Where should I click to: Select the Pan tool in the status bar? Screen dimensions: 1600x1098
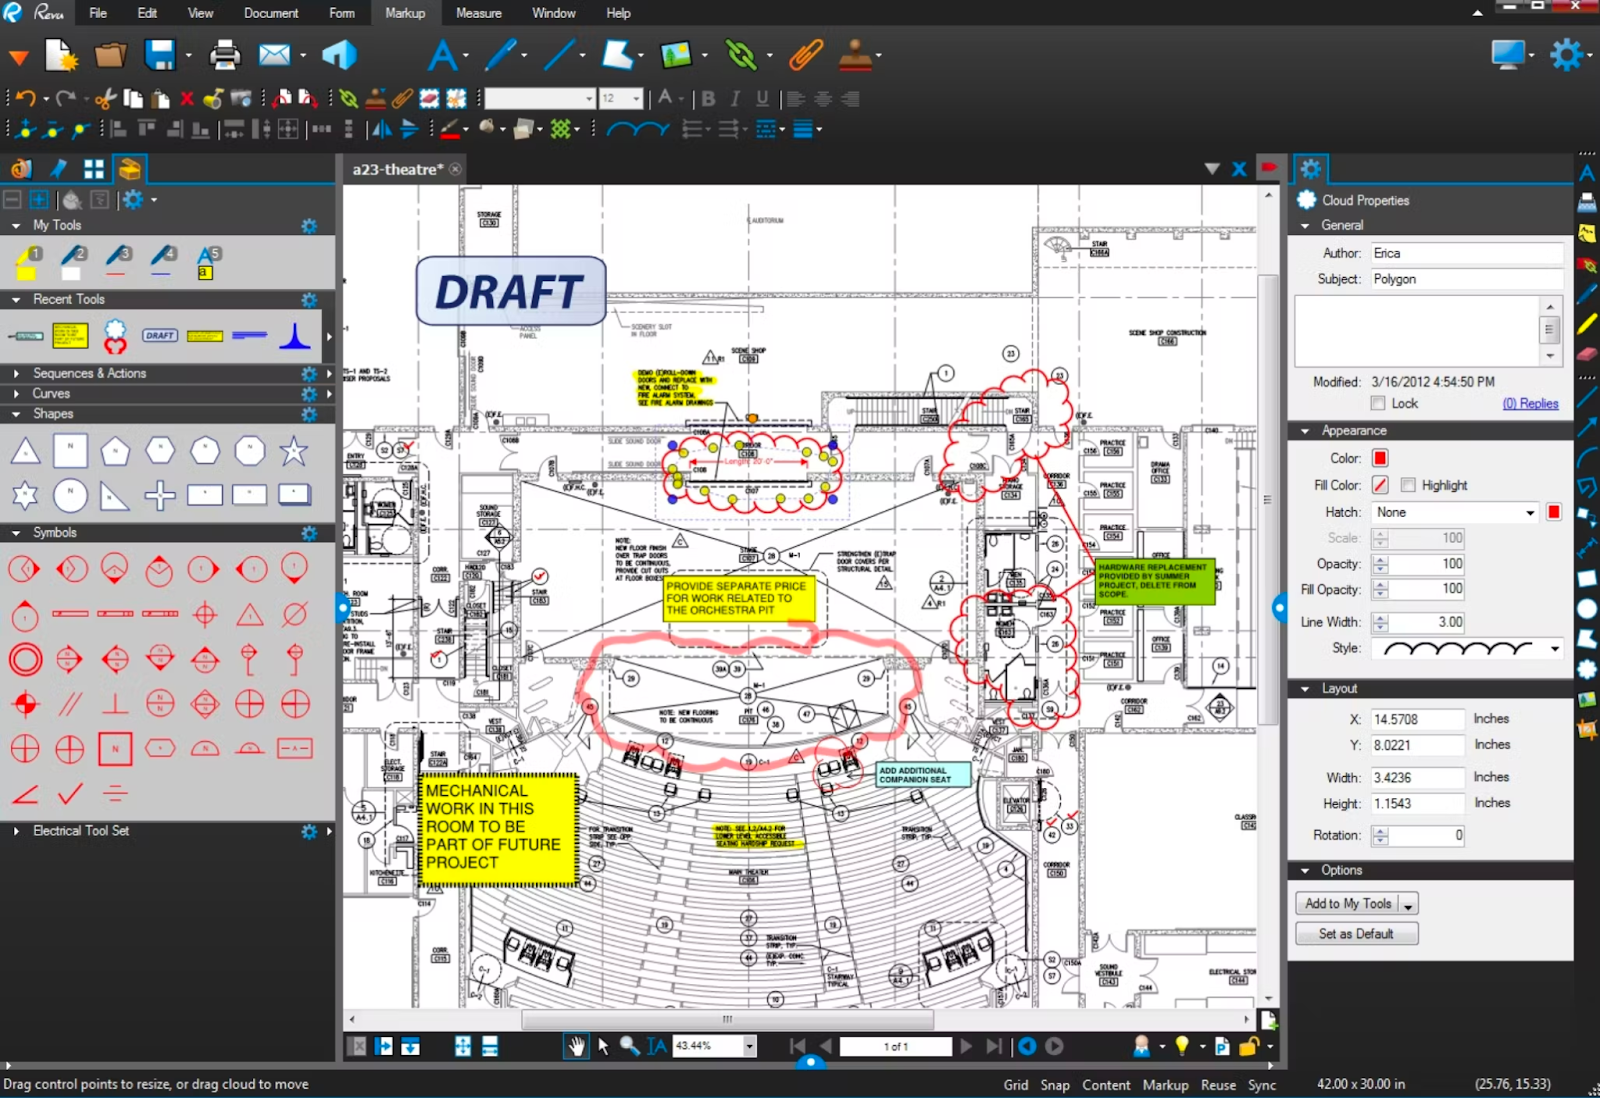[577, 1046]
